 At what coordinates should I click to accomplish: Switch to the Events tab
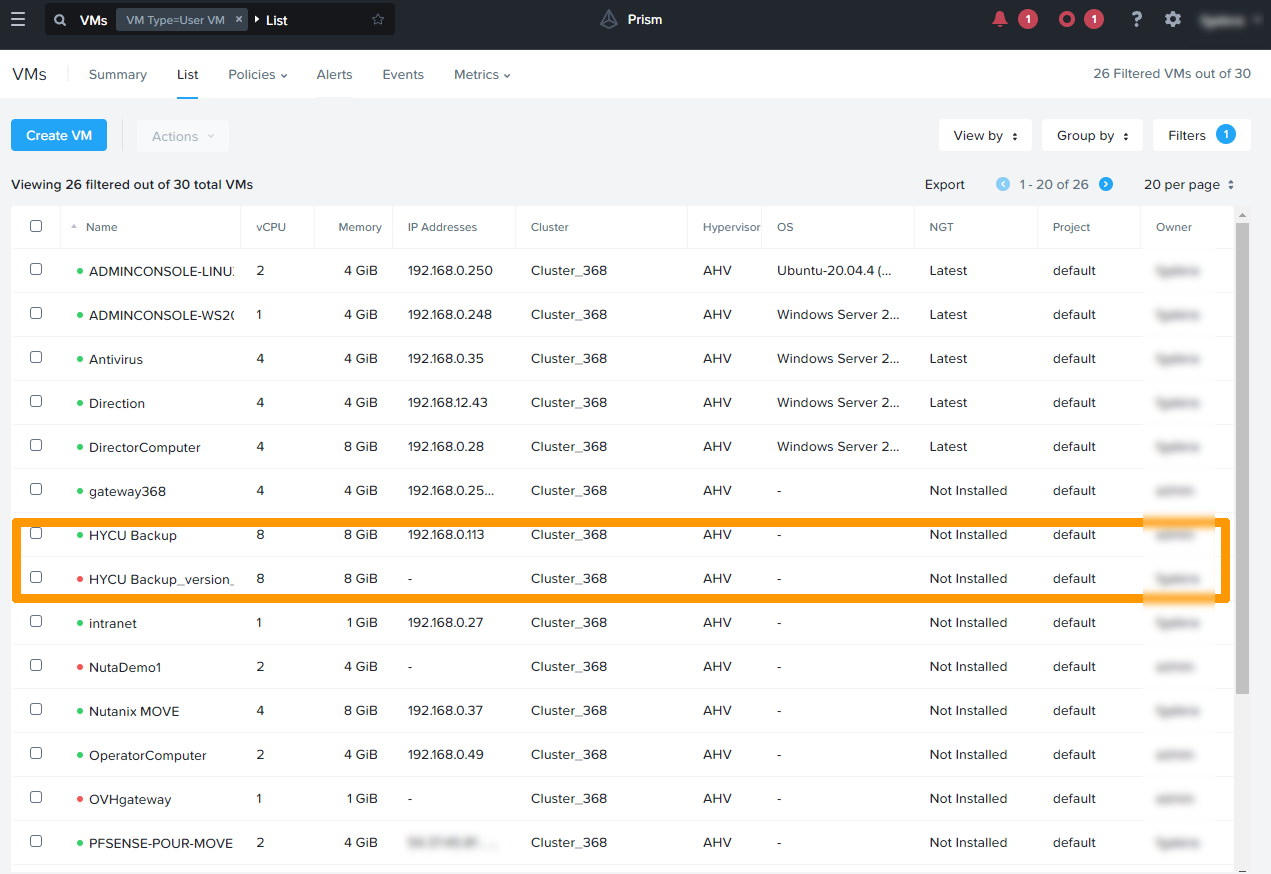pos(403,75)
